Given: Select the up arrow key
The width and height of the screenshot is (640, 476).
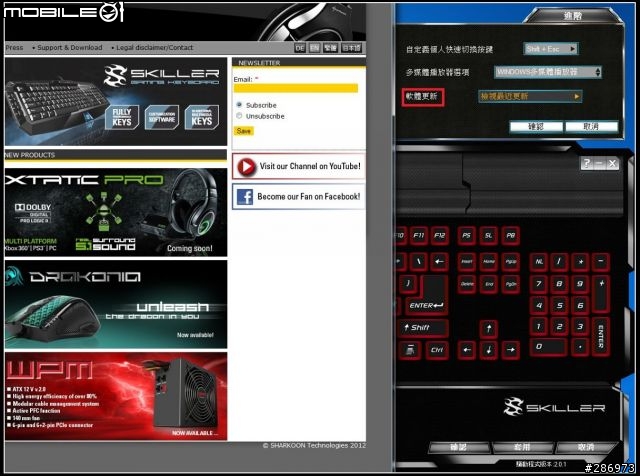Looking at the screenshot, I should click(489, 328).
